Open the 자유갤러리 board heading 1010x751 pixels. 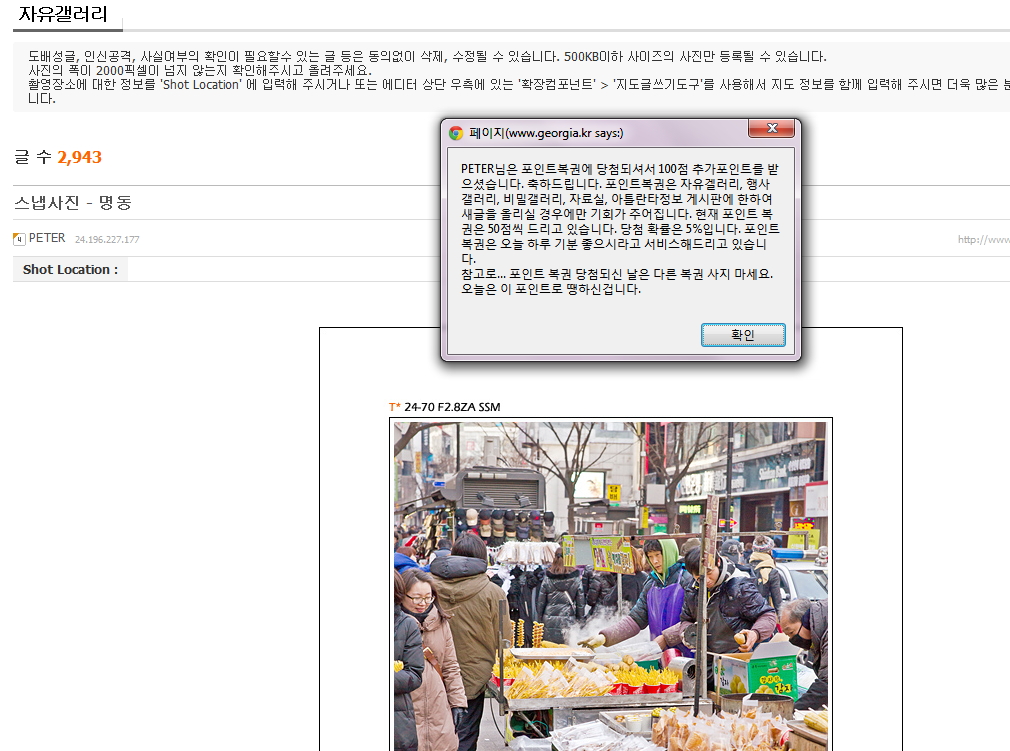(x=63, y=14)
